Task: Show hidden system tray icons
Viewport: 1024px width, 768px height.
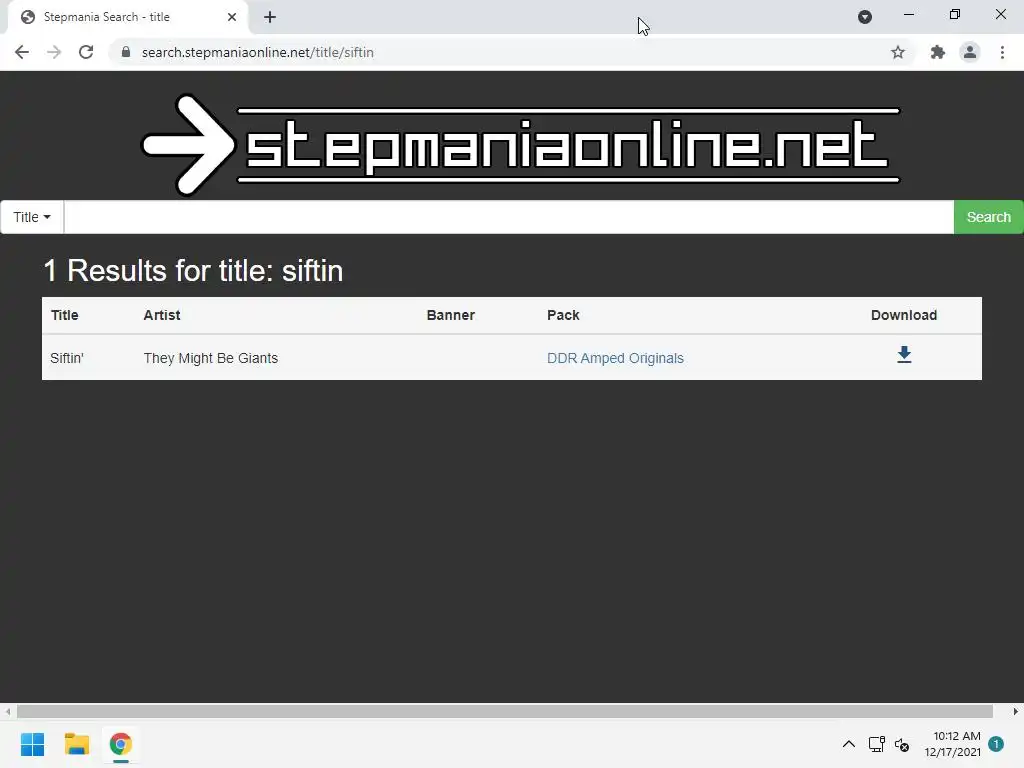Action: [x=848, y=744]
